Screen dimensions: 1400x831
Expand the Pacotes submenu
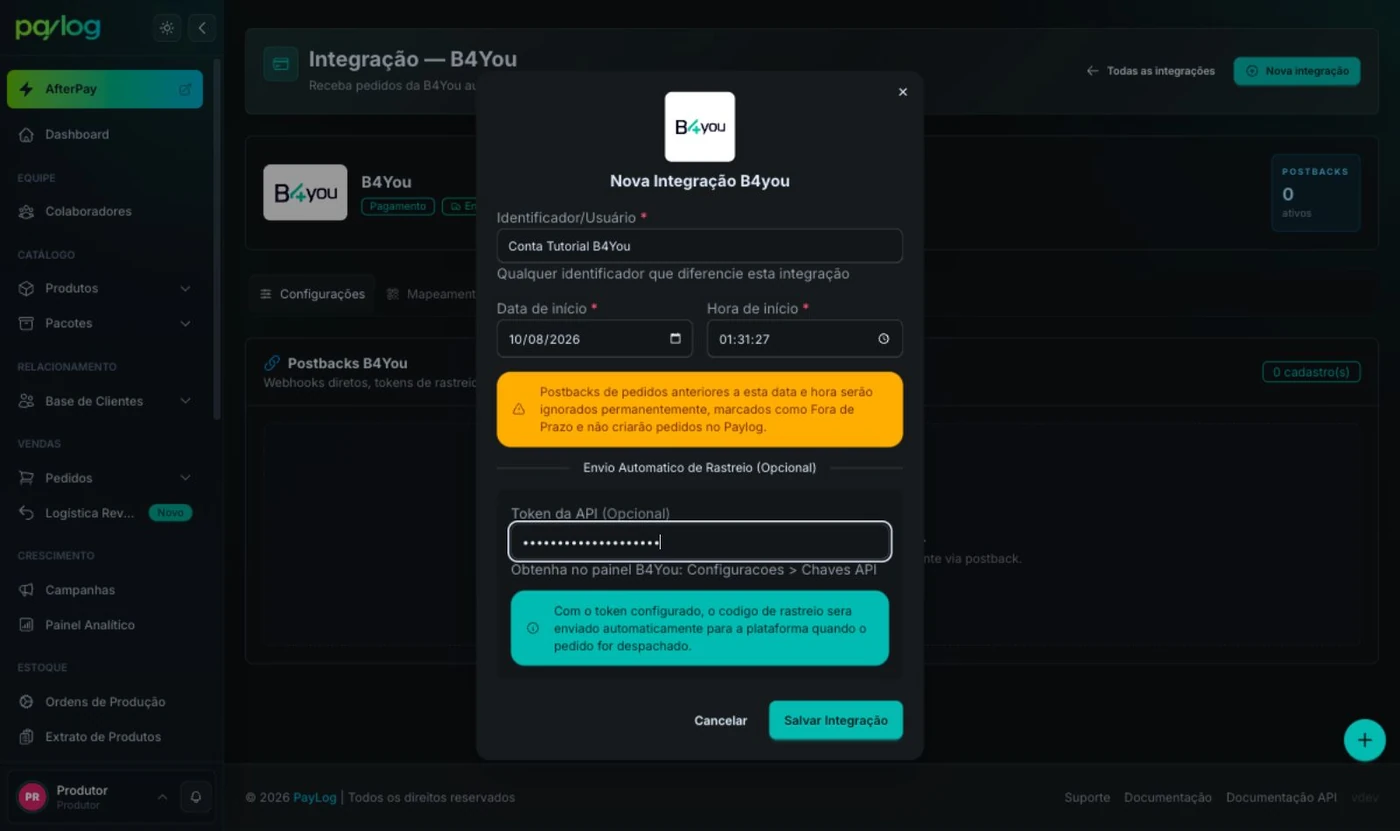coord(185,323)
